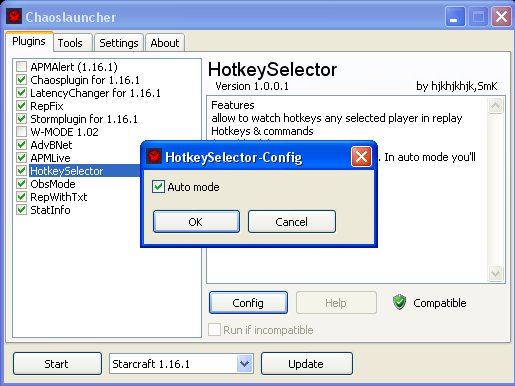Close the HotkeySelector-Config dialog
The height and width of the screenshot is (386, 515).
pos(361,157)
